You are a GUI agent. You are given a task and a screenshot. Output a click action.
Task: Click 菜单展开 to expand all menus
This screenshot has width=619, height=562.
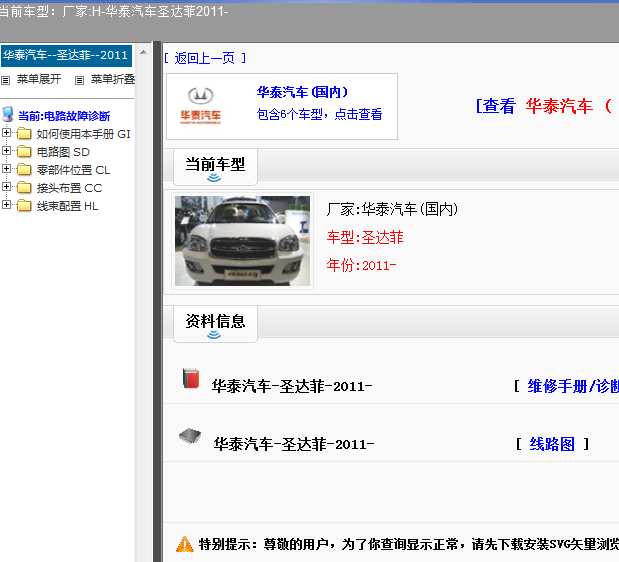click(x=38, y=79)
